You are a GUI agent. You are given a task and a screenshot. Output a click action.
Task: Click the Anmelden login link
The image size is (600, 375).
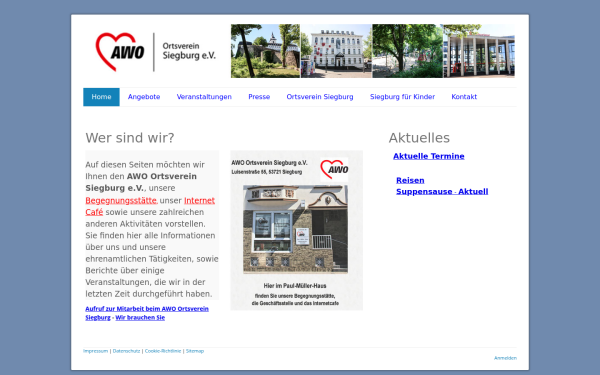(x=505, y=358)
